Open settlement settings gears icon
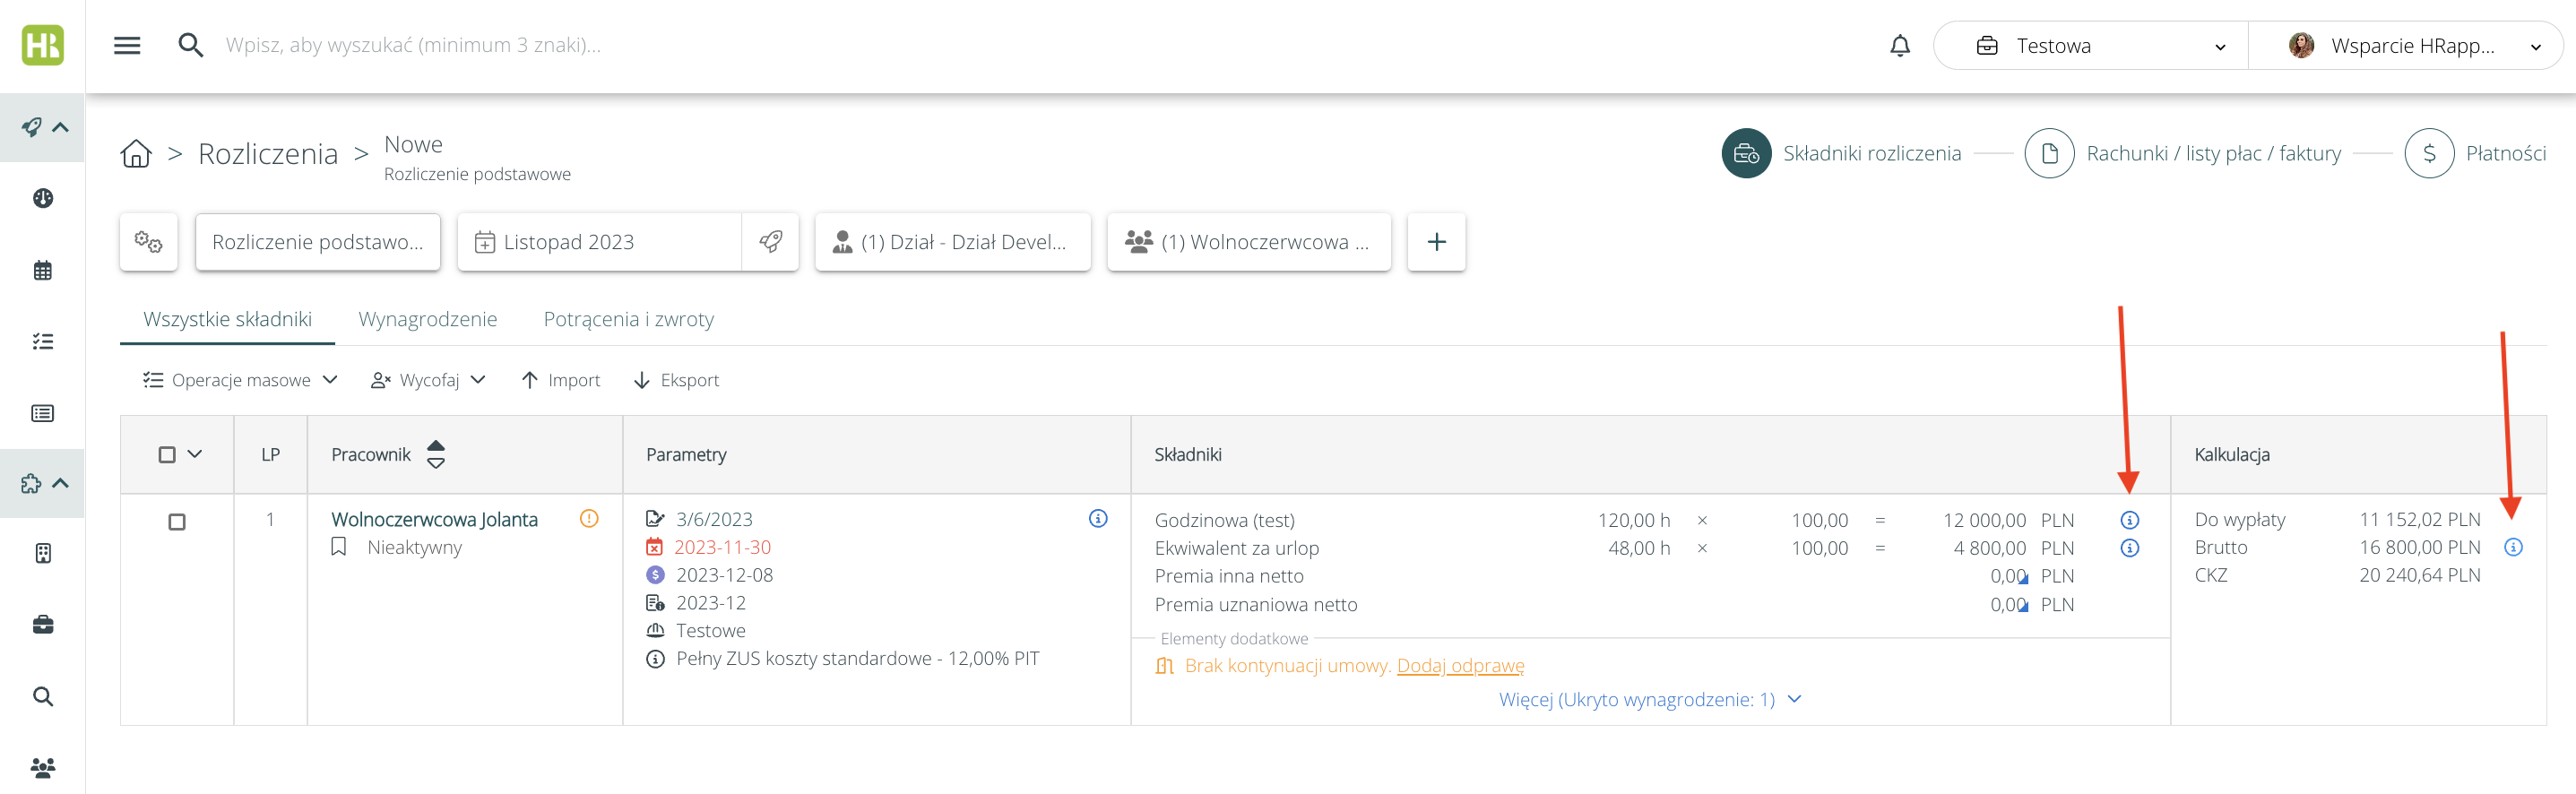The image size is (2576, 794). 149,242
